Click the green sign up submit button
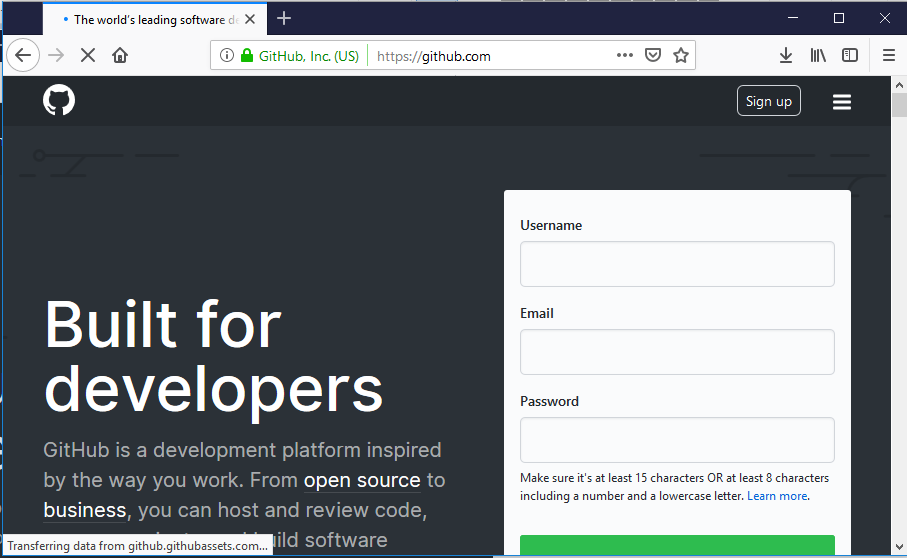The height and width of the screenshot is (558, 907). [677, 546]
